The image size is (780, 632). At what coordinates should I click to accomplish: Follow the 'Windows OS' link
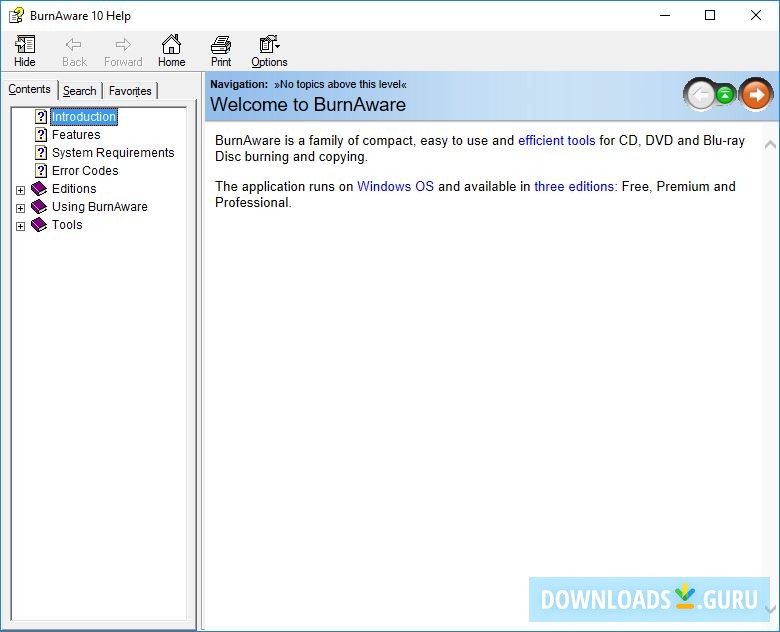(395, 187)
